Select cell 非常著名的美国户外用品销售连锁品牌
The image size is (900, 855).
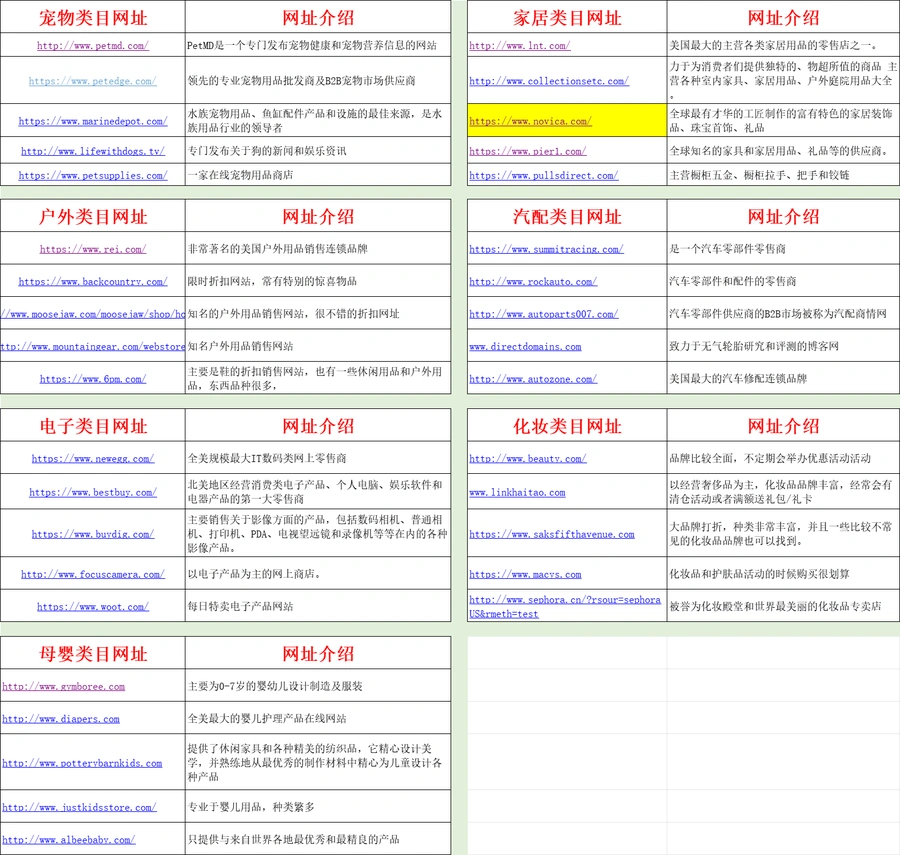318,248
